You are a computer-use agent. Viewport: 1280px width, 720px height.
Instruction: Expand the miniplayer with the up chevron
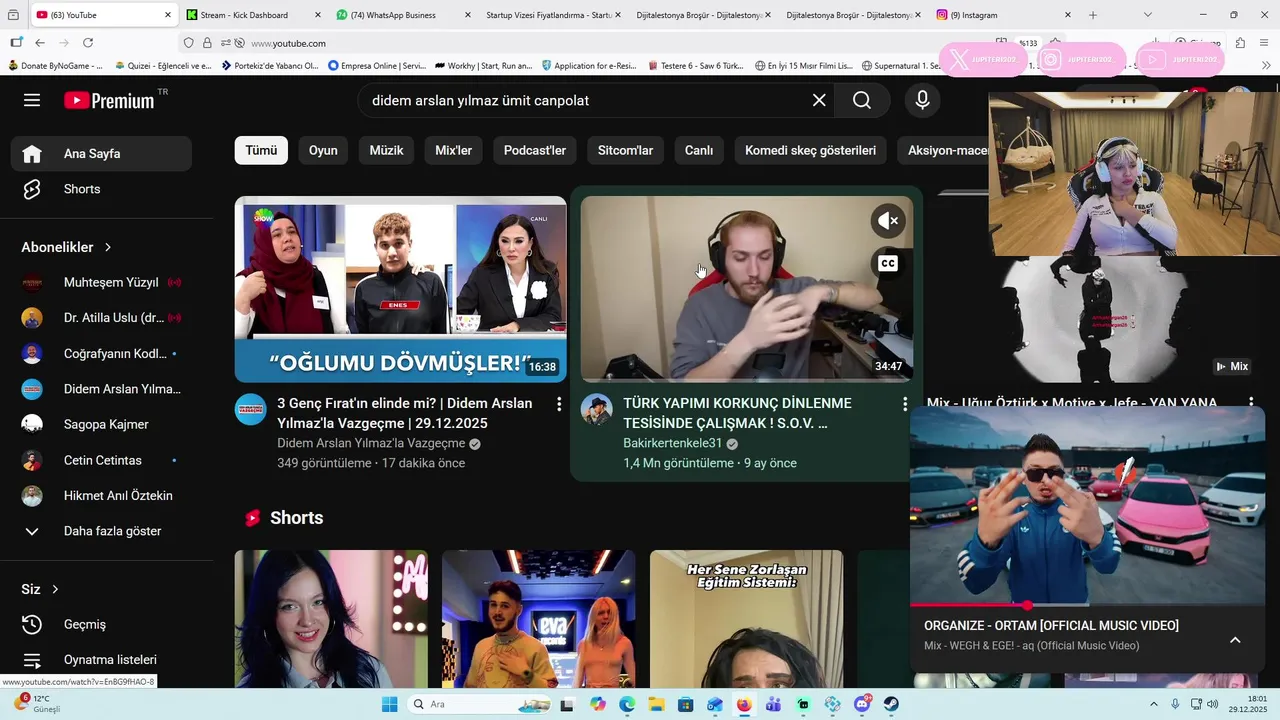[x=1235, y=640]
